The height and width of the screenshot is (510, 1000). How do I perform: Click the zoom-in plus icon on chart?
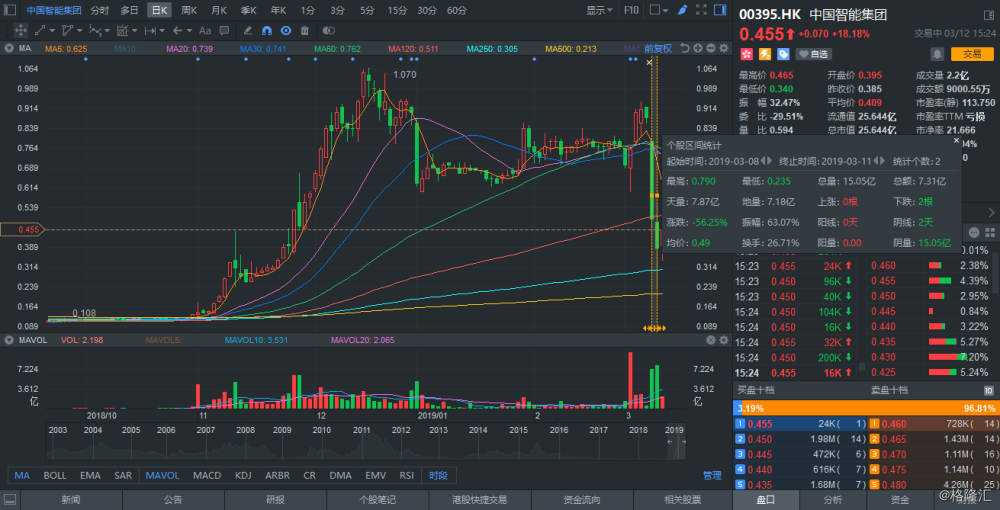click(x=698, y=48)
